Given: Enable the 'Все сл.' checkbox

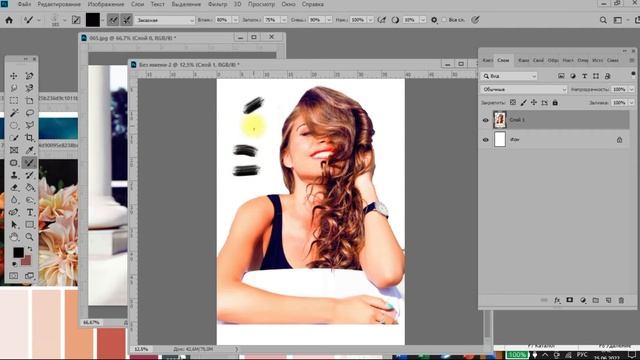Looking at the screenshot, I should point(444,20).
